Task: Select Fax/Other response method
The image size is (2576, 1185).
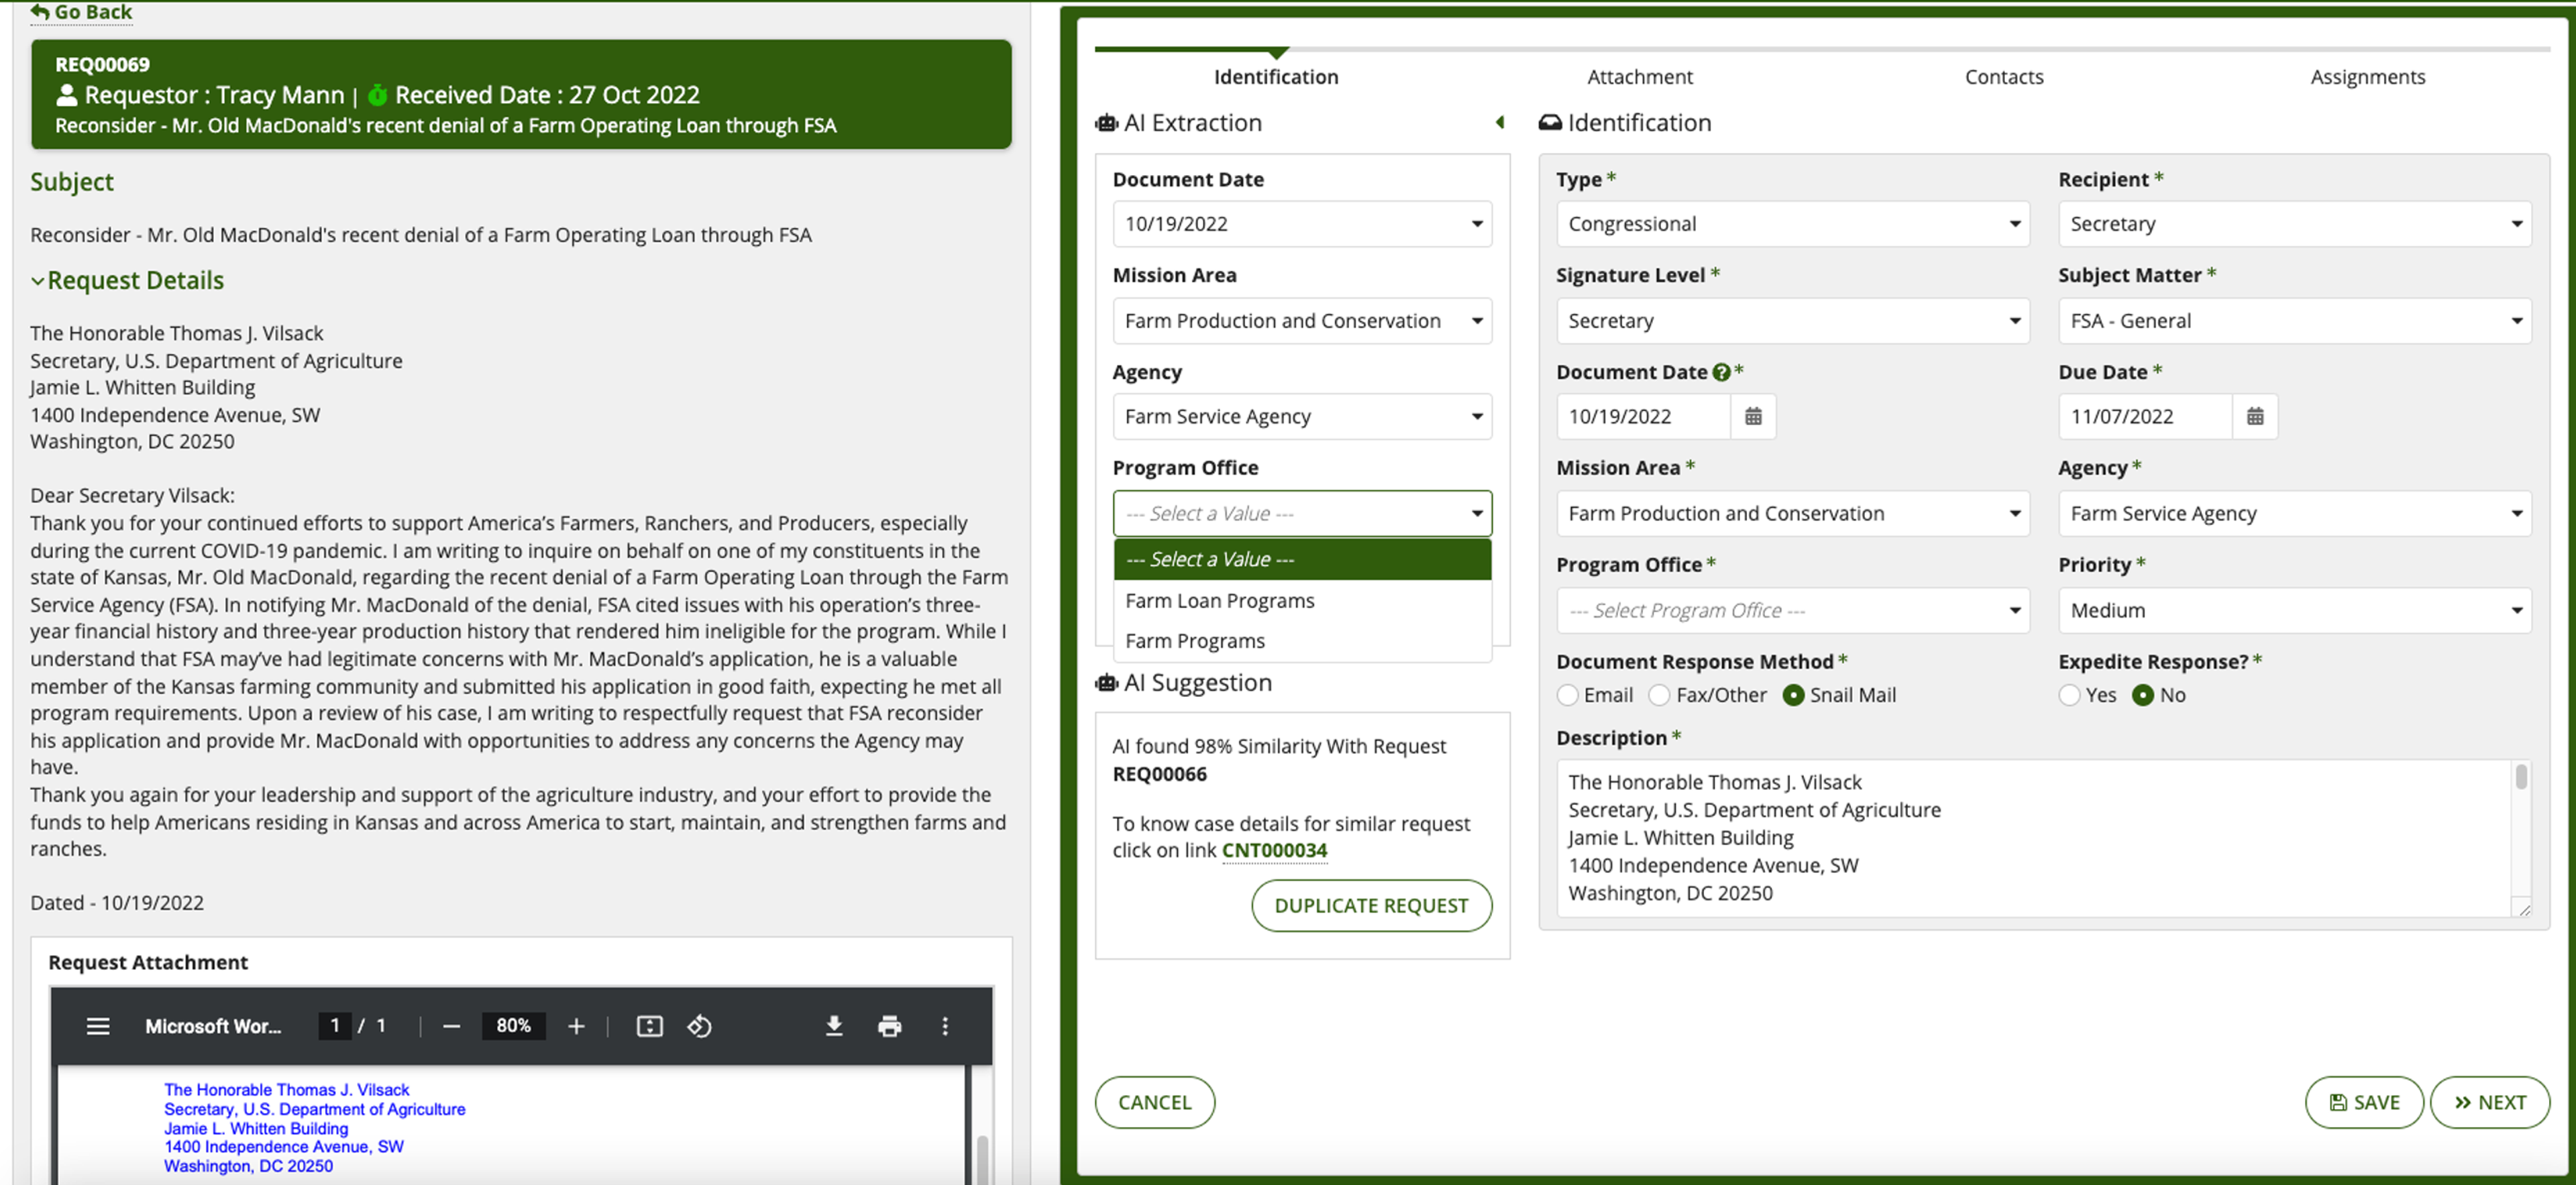Action: click(x=1659, y=695)
